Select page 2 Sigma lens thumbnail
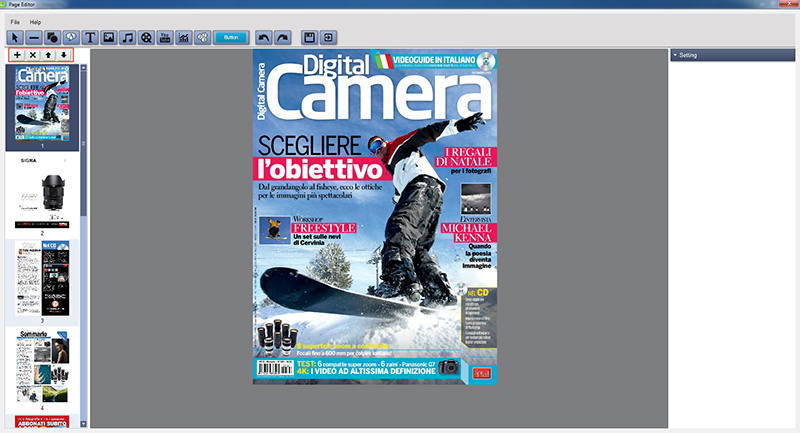The image size is (800, 433). [x=42, y=192]
